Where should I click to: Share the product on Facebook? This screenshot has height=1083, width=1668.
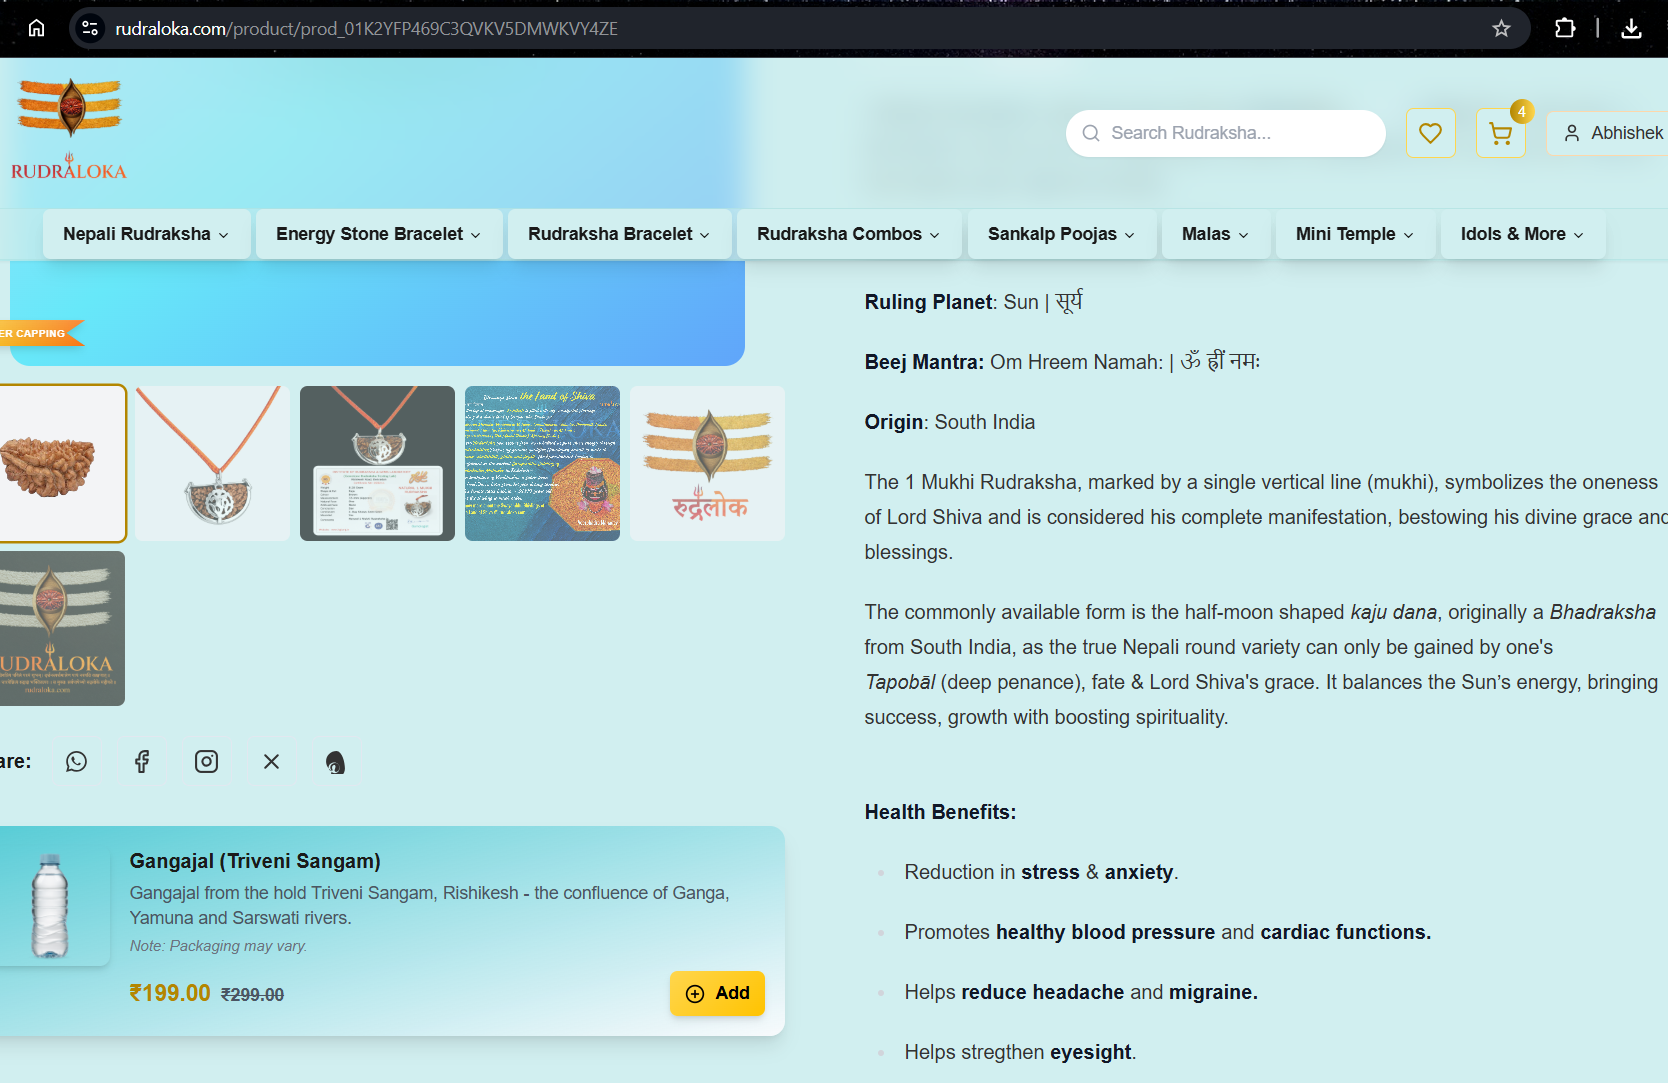[x=142, y=762]
